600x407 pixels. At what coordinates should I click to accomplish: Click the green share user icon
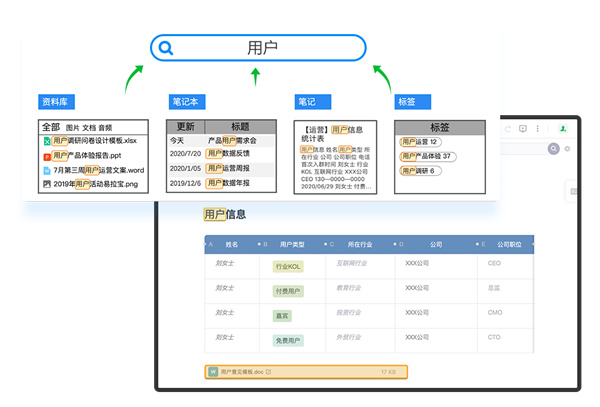click(x=563, y=129)
